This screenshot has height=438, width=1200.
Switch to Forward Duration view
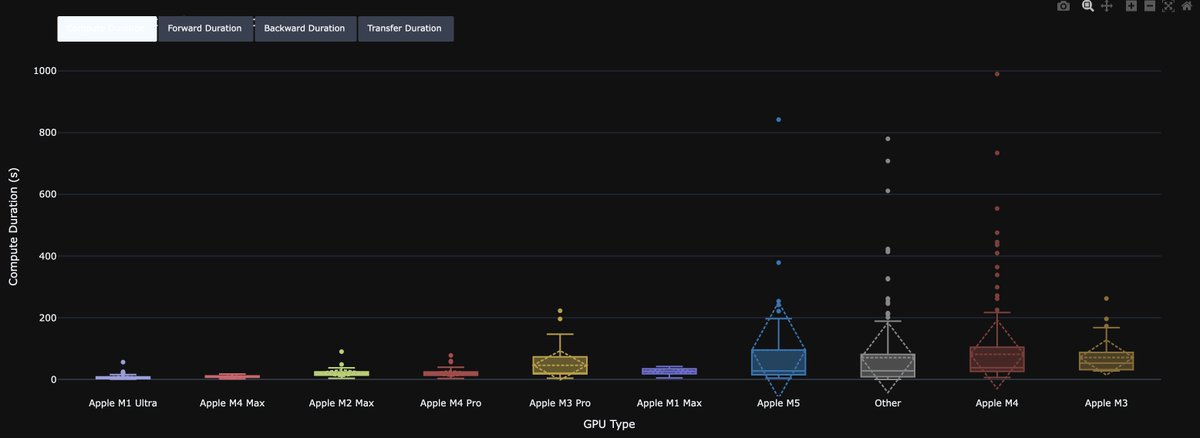click(205, 28)
